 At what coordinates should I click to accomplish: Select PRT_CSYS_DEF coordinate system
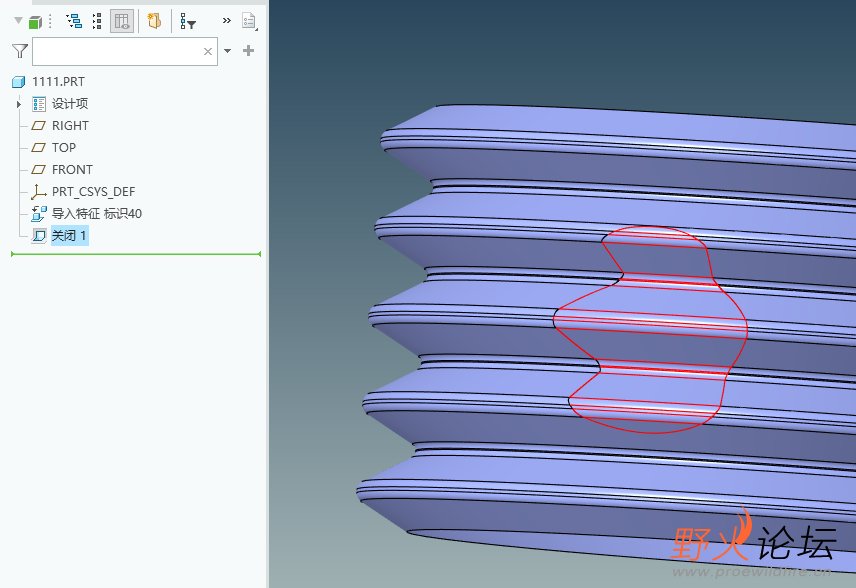(93, 192)
